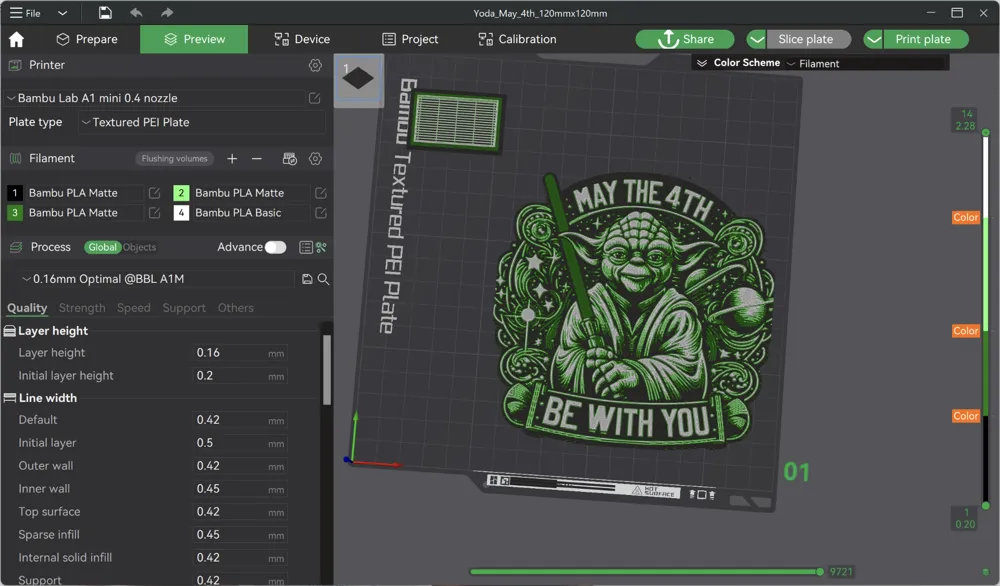
Task: Select the Global process mode
Action: point(102,247)
